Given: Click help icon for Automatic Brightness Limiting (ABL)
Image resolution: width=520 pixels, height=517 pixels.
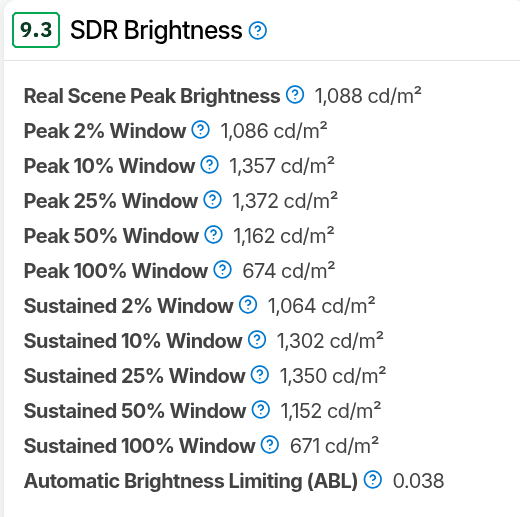Looking at the screenshot, I should (x=373, y=480).
